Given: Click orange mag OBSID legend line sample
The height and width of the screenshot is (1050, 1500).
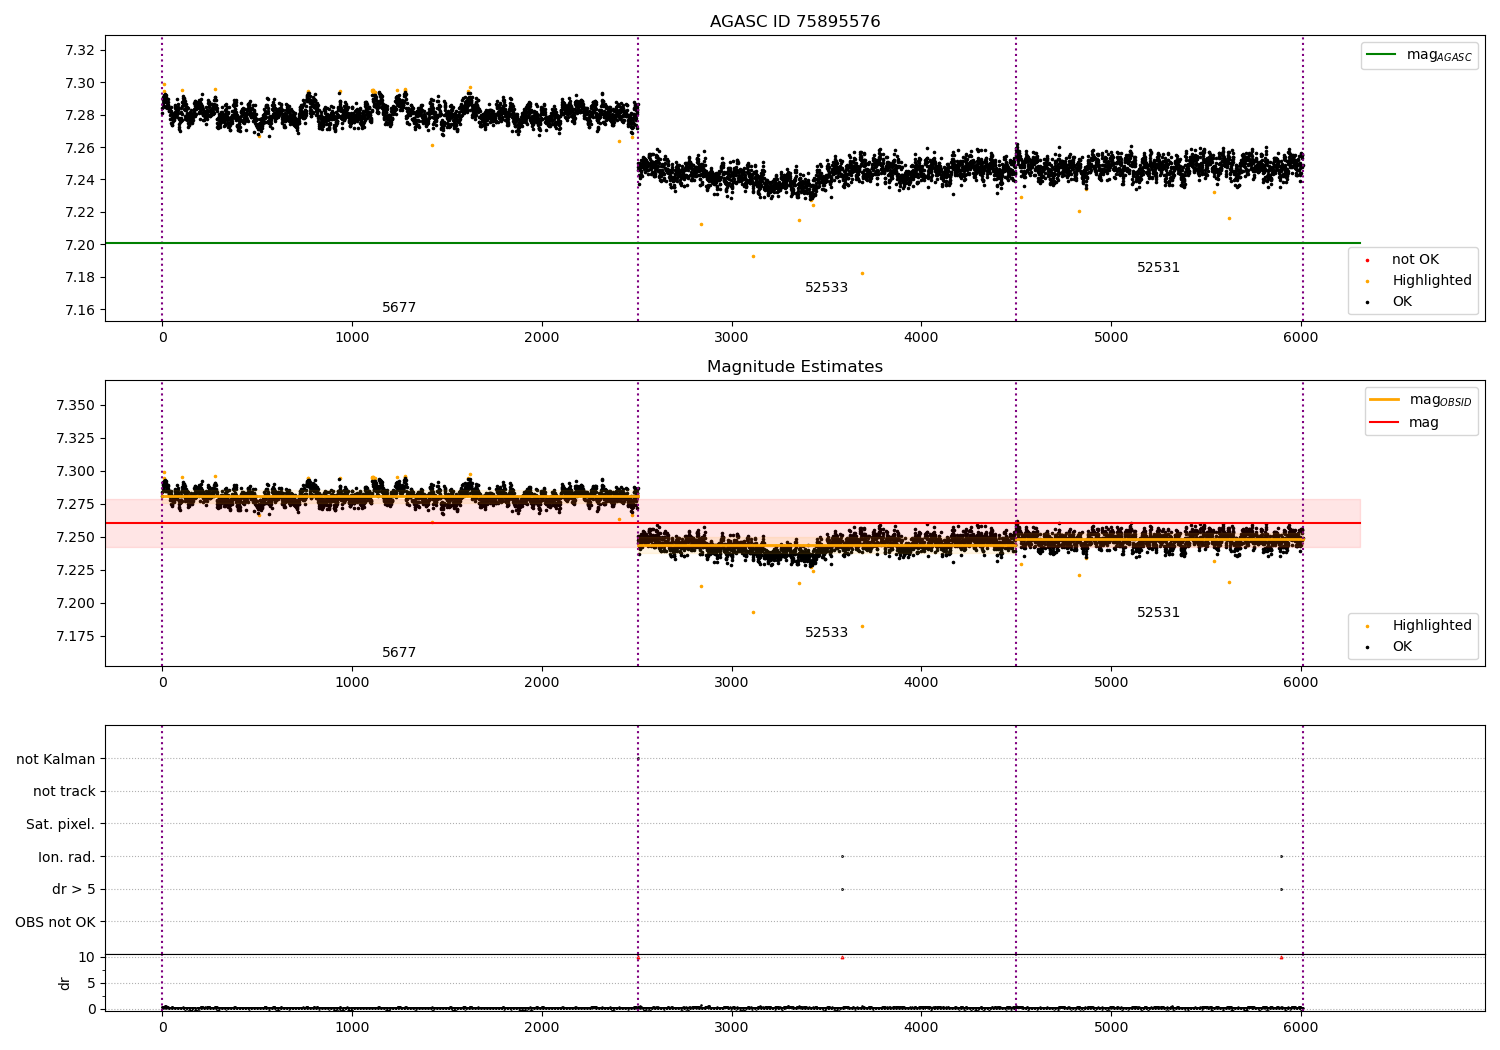Looking at the screenshot, I should point(1384,400).
